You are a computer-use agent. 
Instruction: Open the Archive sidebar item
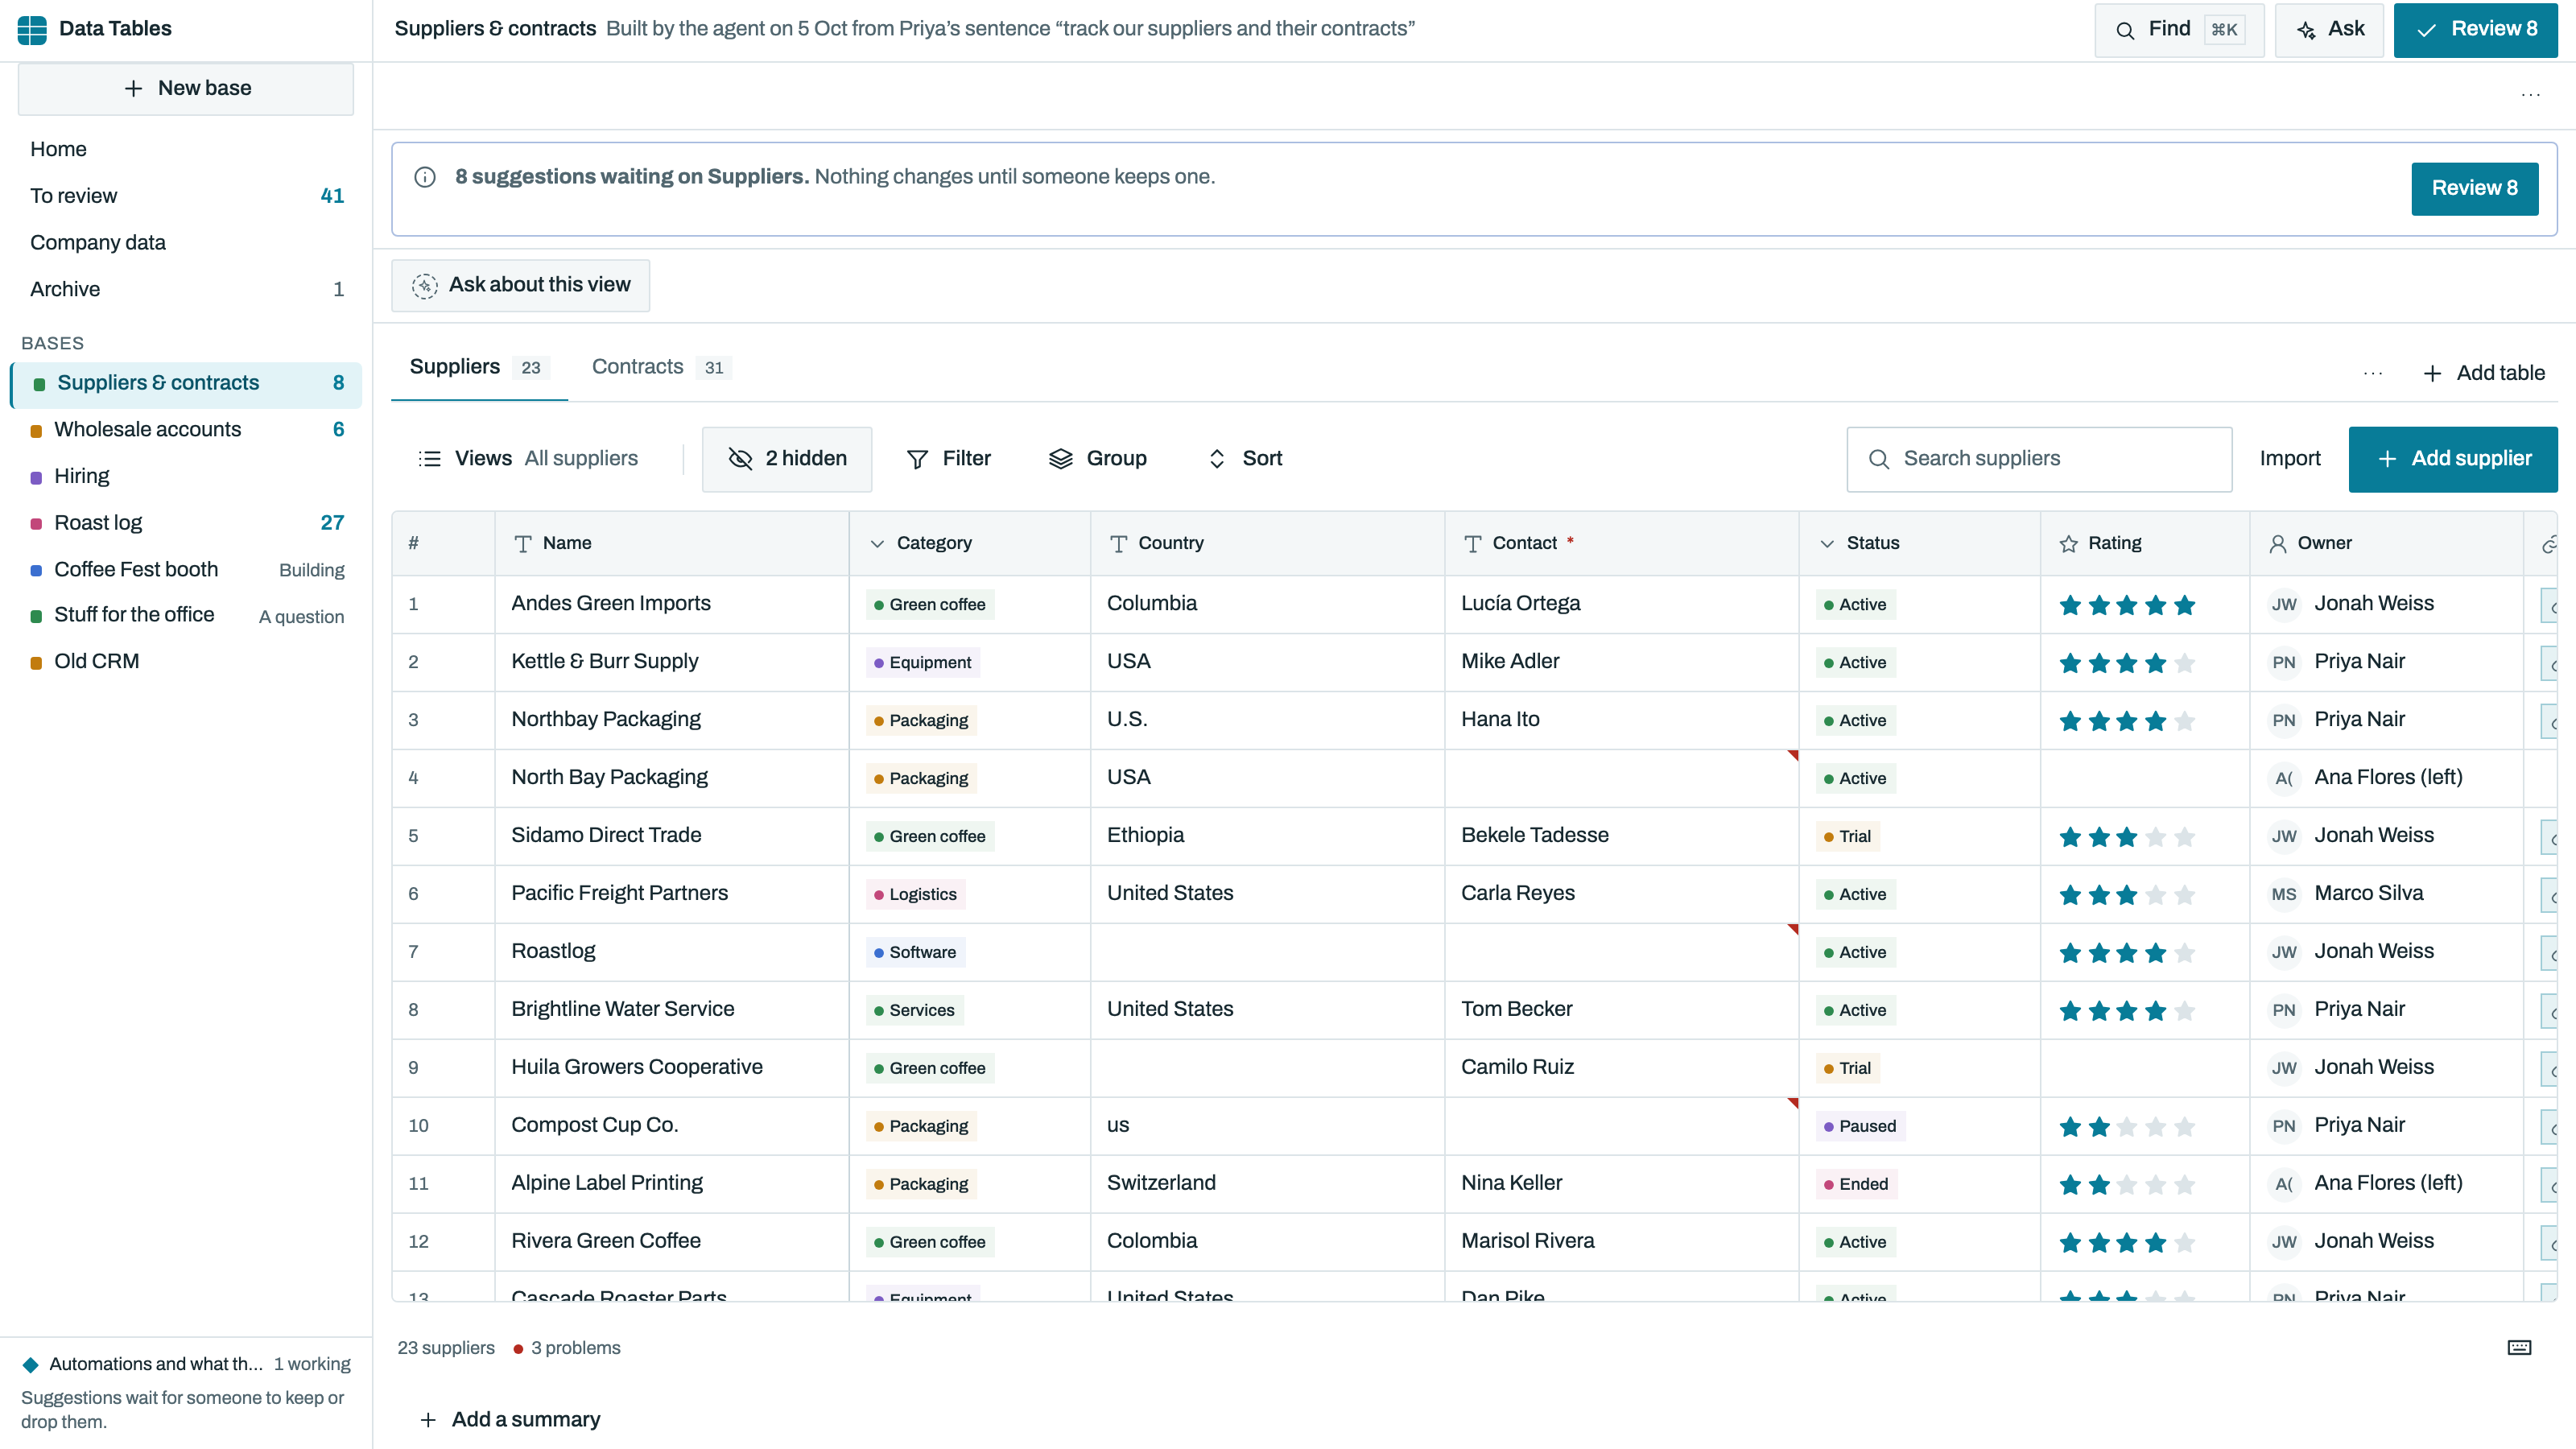click(x=186, y=289)
